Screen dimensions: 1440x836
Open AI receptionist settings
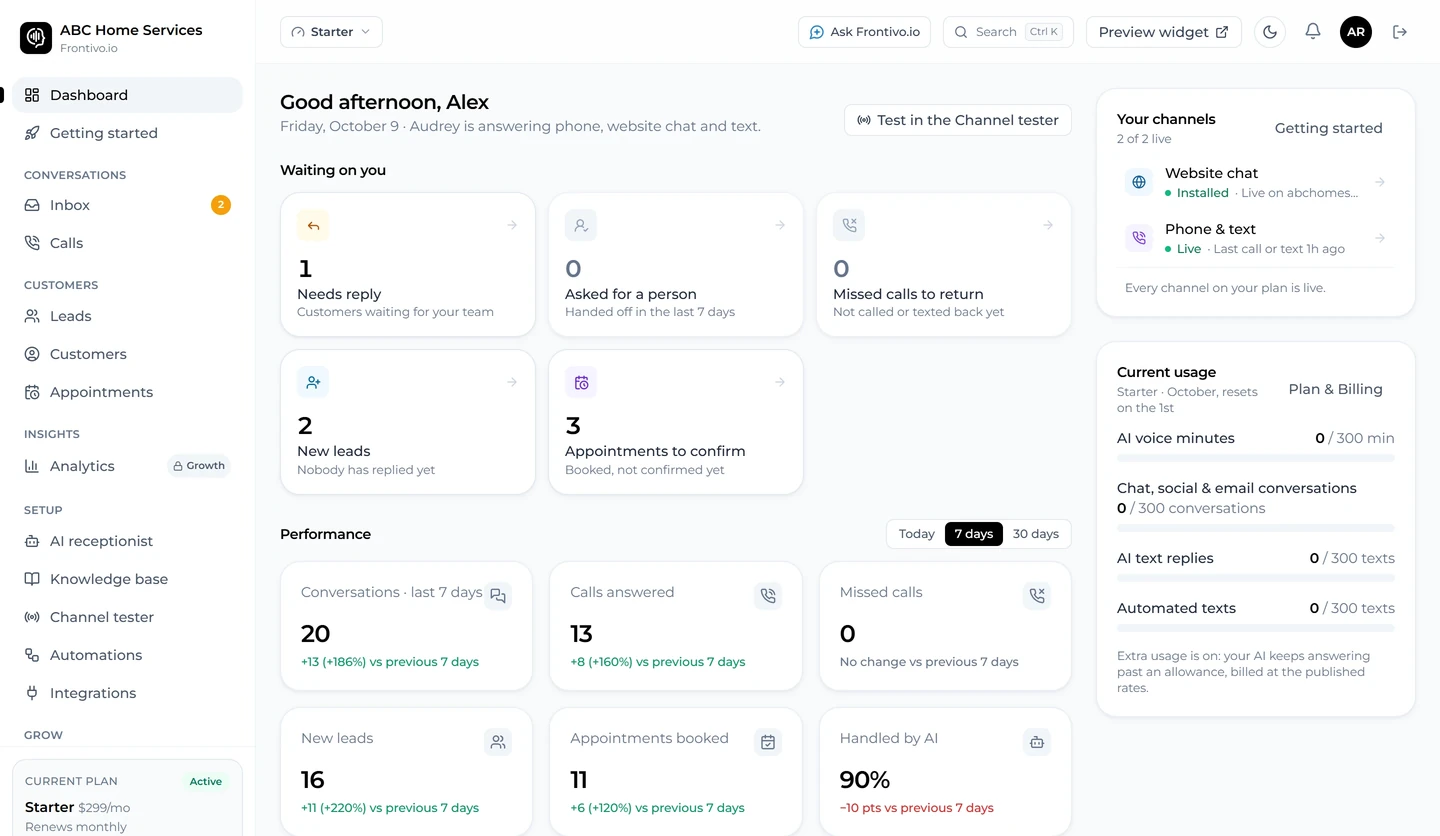click(127, 541)
